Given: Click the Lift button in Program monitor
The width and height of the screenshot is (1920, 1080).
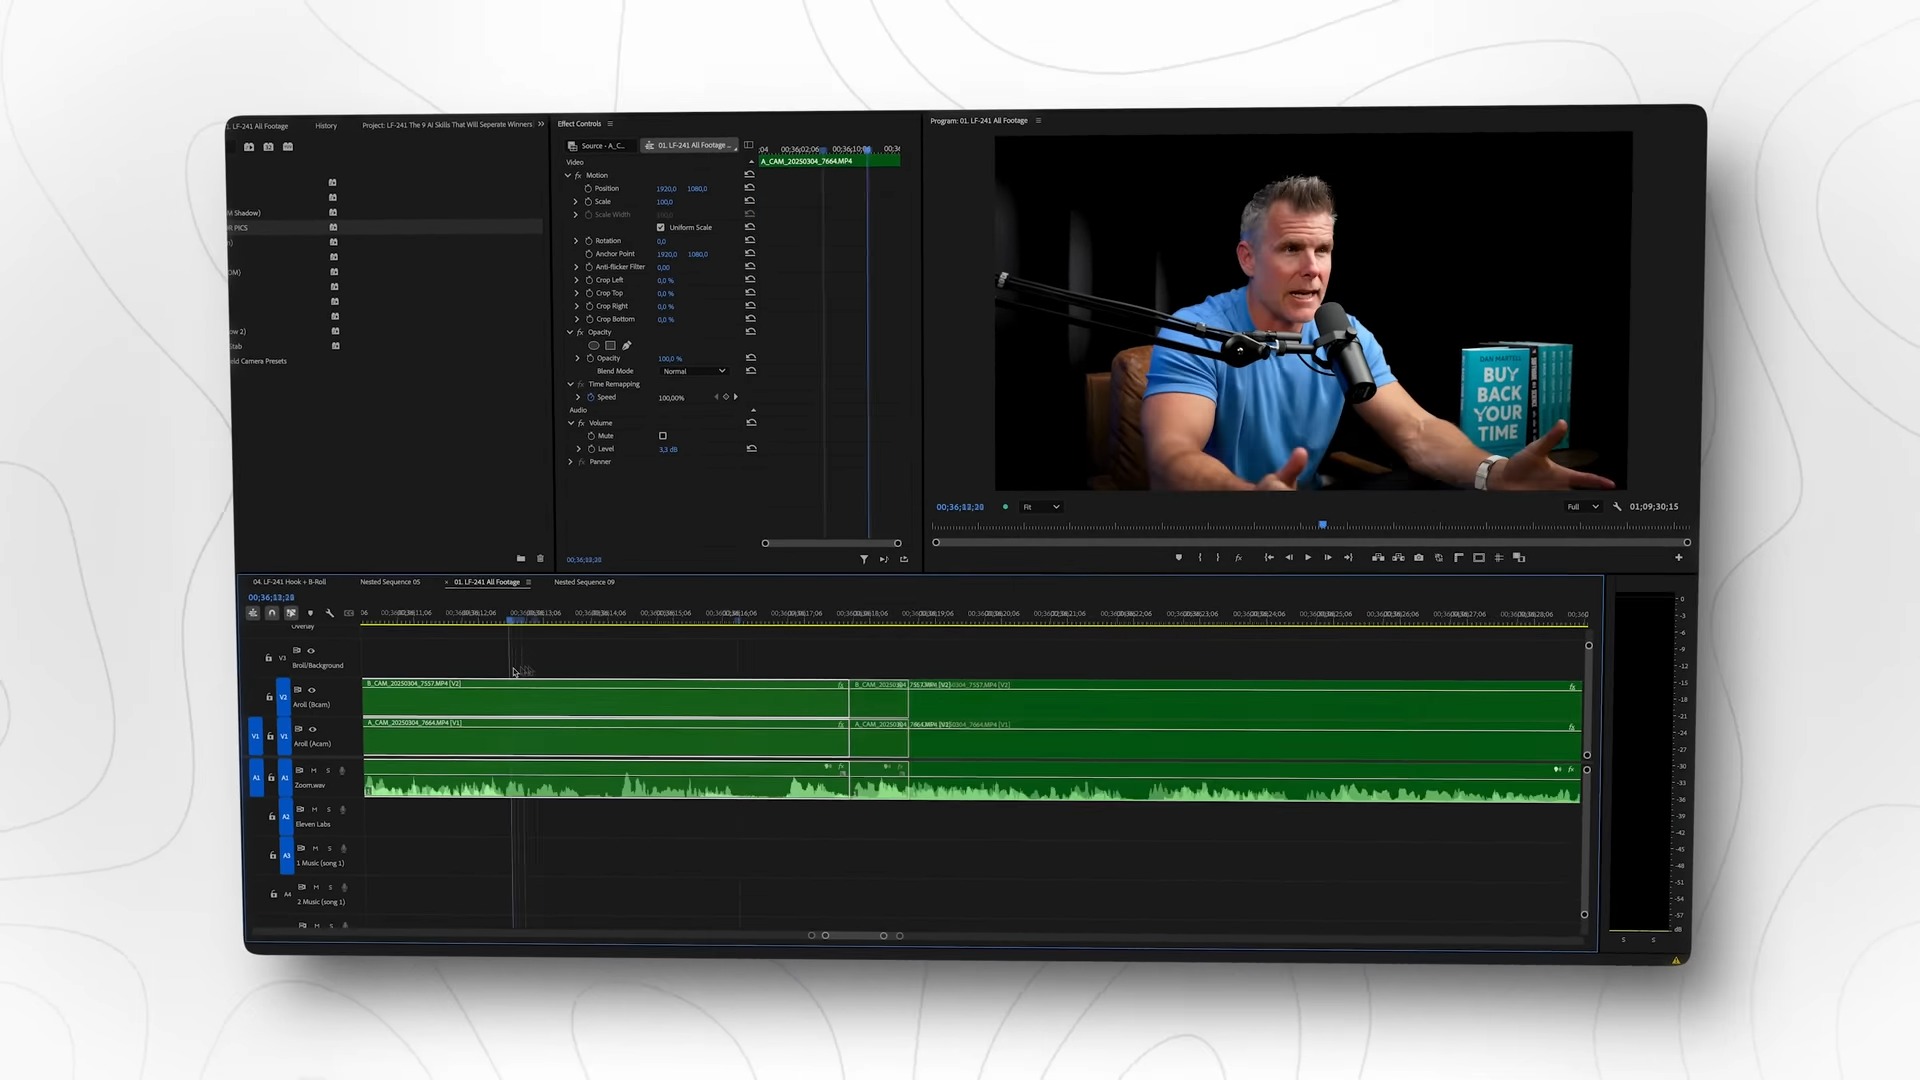Looking at the screenshot, I should pos(1378,558).
